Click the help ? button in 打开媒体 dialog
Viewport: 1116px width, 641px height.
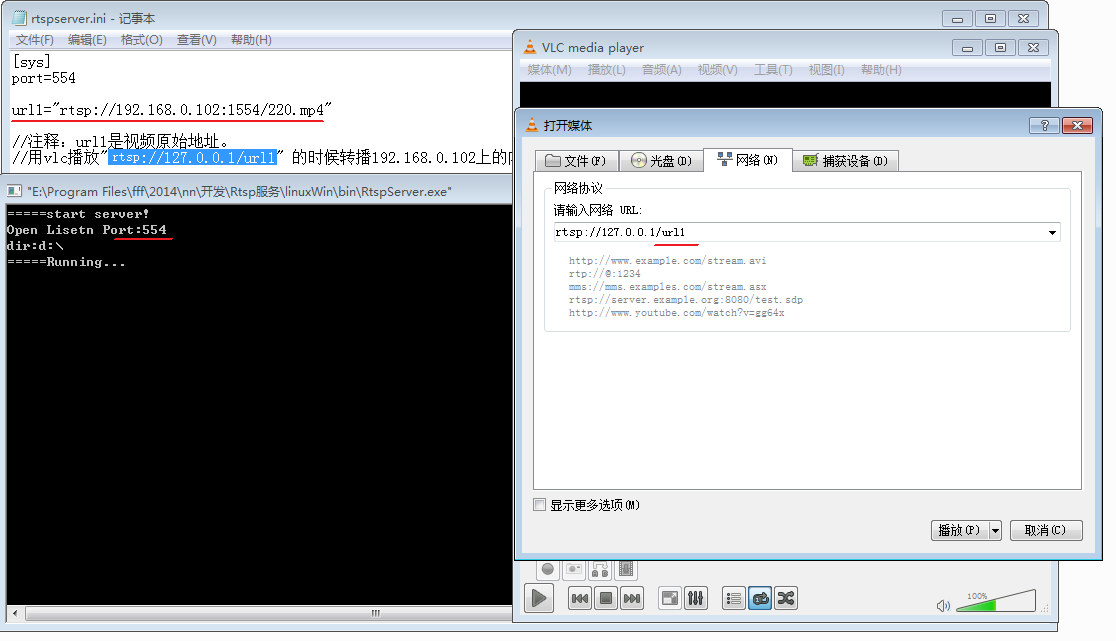click(x=1044, y=125)
